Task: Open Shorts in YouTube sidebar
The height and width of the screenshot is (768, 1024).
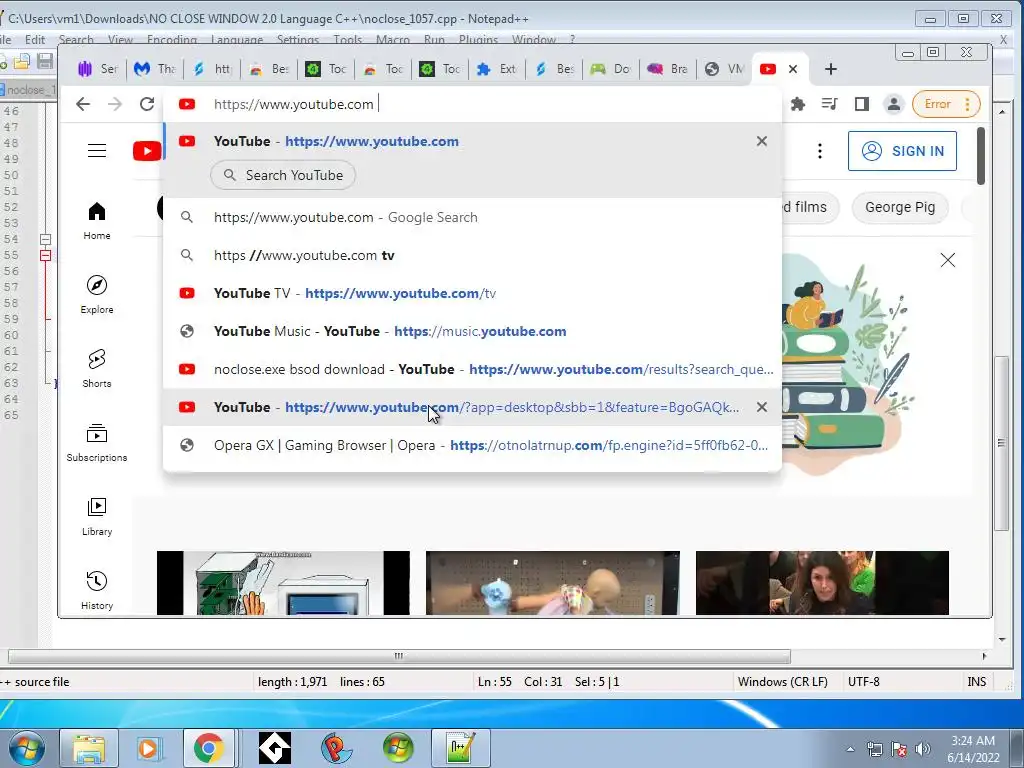Action: pos(97,368)
